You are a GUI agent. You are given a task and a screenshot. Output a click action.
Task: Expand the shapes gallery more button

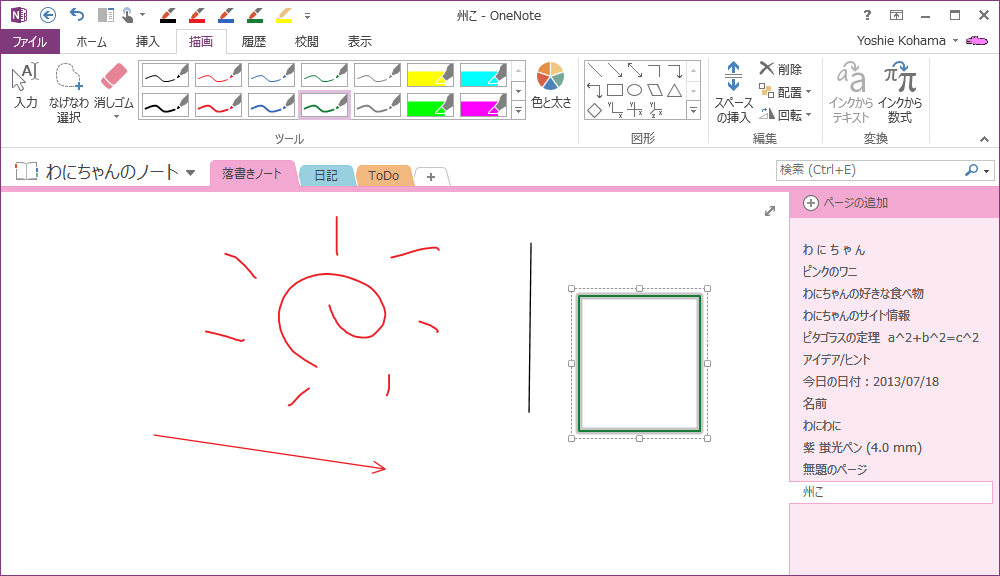click(x=693, y=111)
